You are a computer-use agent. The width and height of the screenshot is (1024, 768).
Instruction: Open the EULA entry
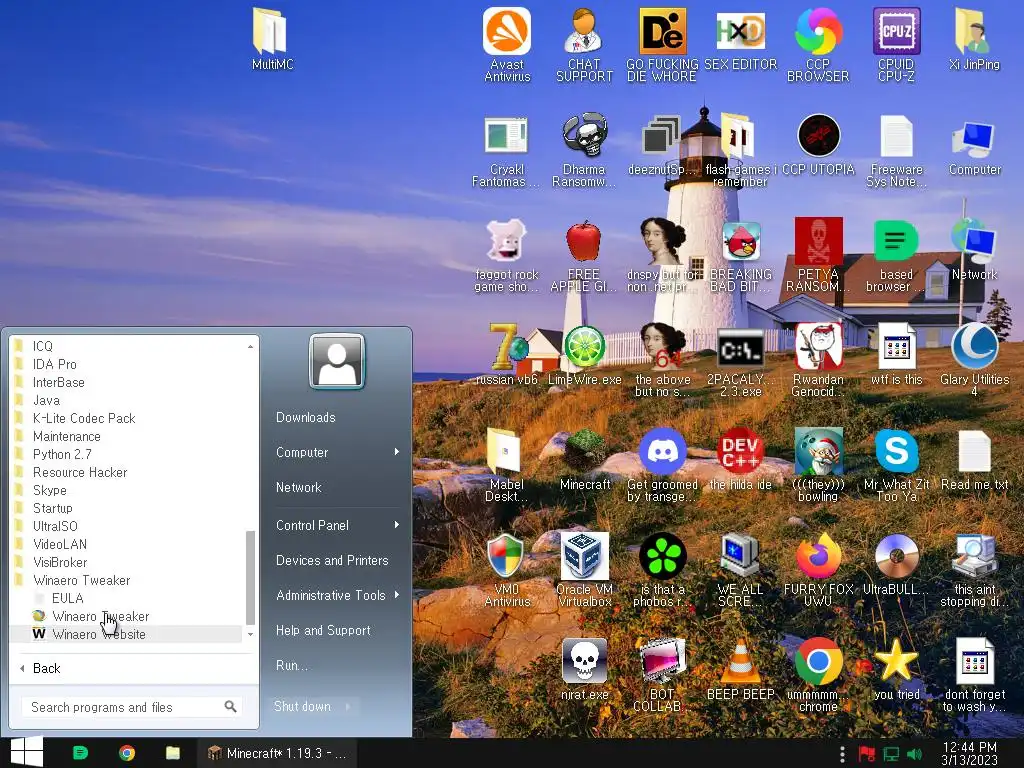[67, 598]
